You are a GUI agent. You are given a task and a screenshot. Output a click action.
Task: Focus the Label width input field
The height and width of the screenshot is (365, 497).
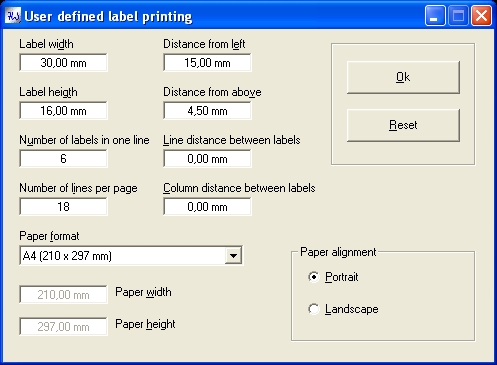tap(63, 63)
